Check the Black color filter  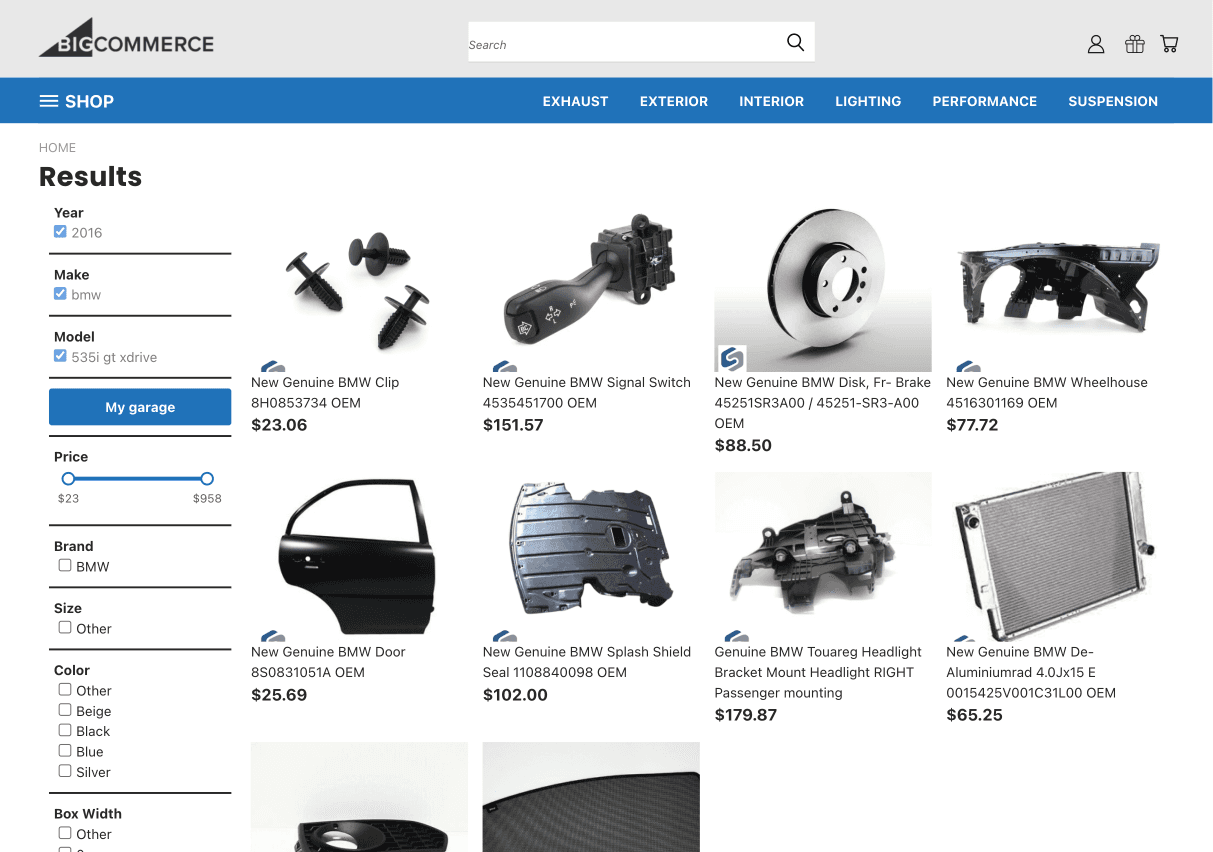click(x=64, y=730)
